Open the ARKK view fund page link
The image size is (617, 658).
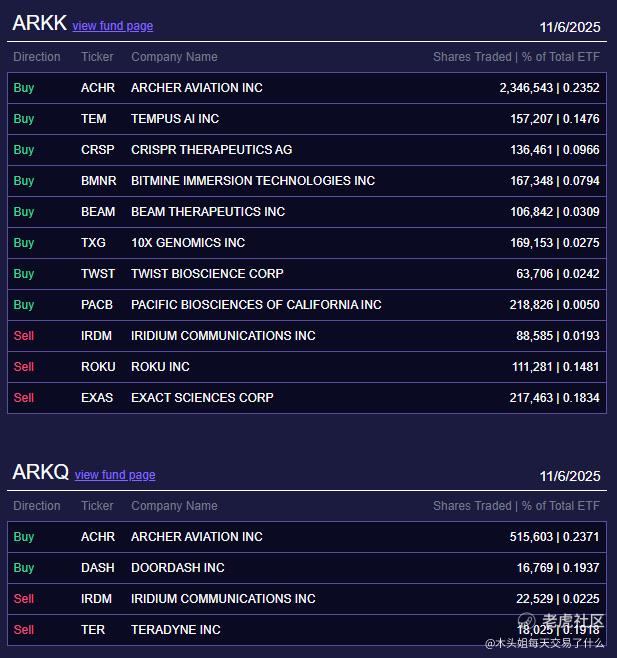[112, 26]
